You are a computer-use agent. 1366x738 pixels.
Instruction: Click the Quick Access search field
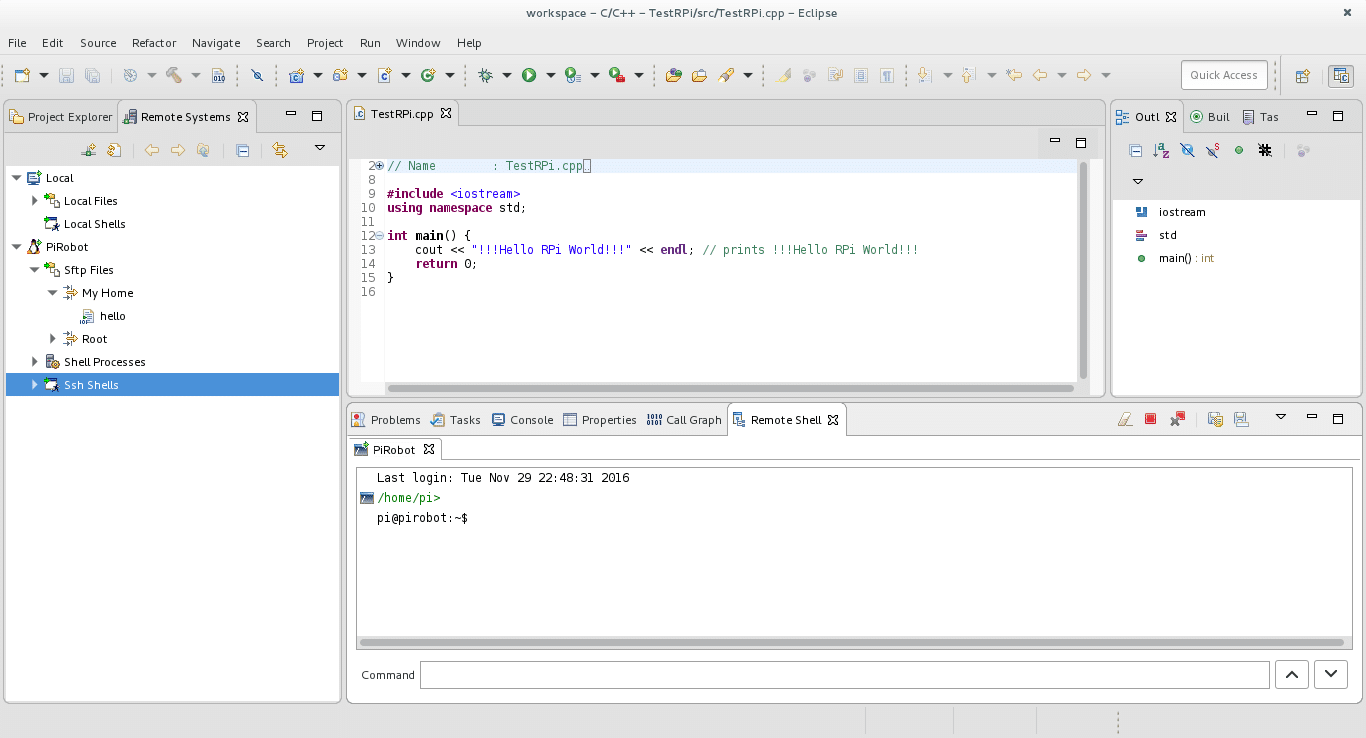pos(1224,75)
